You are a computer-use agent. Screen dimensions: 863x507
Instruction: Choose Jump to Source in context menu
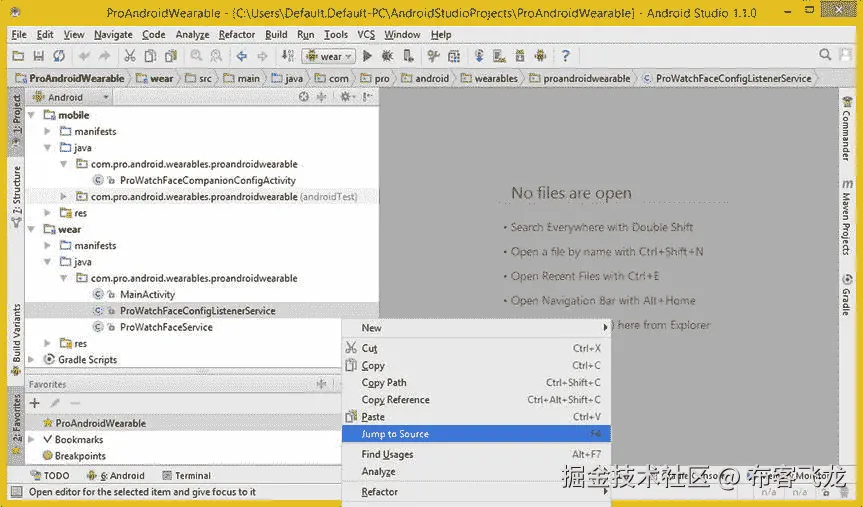click(476, 434)
